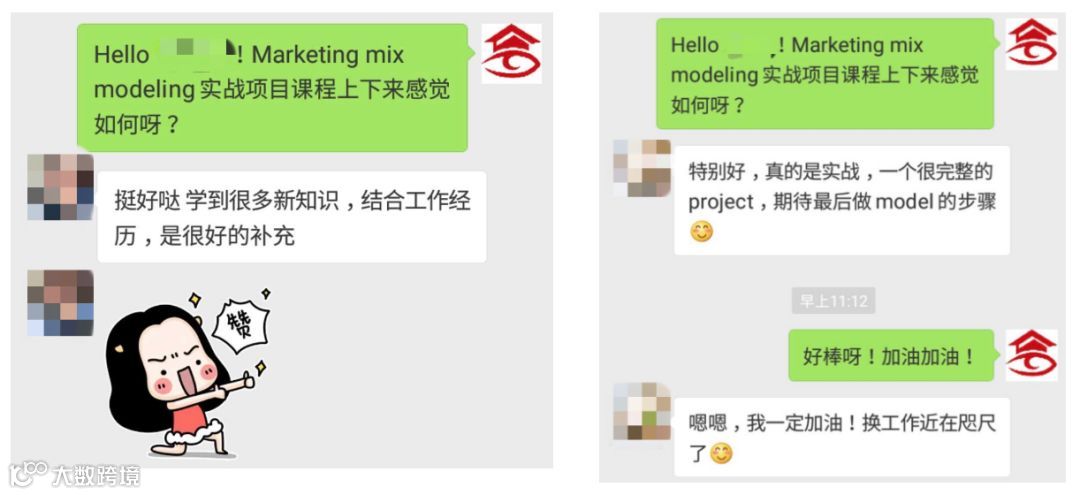Open the blurred avatar next to 嗯嗯 message
Viewport: 1080px width, 495px height.
coord(642,411)
